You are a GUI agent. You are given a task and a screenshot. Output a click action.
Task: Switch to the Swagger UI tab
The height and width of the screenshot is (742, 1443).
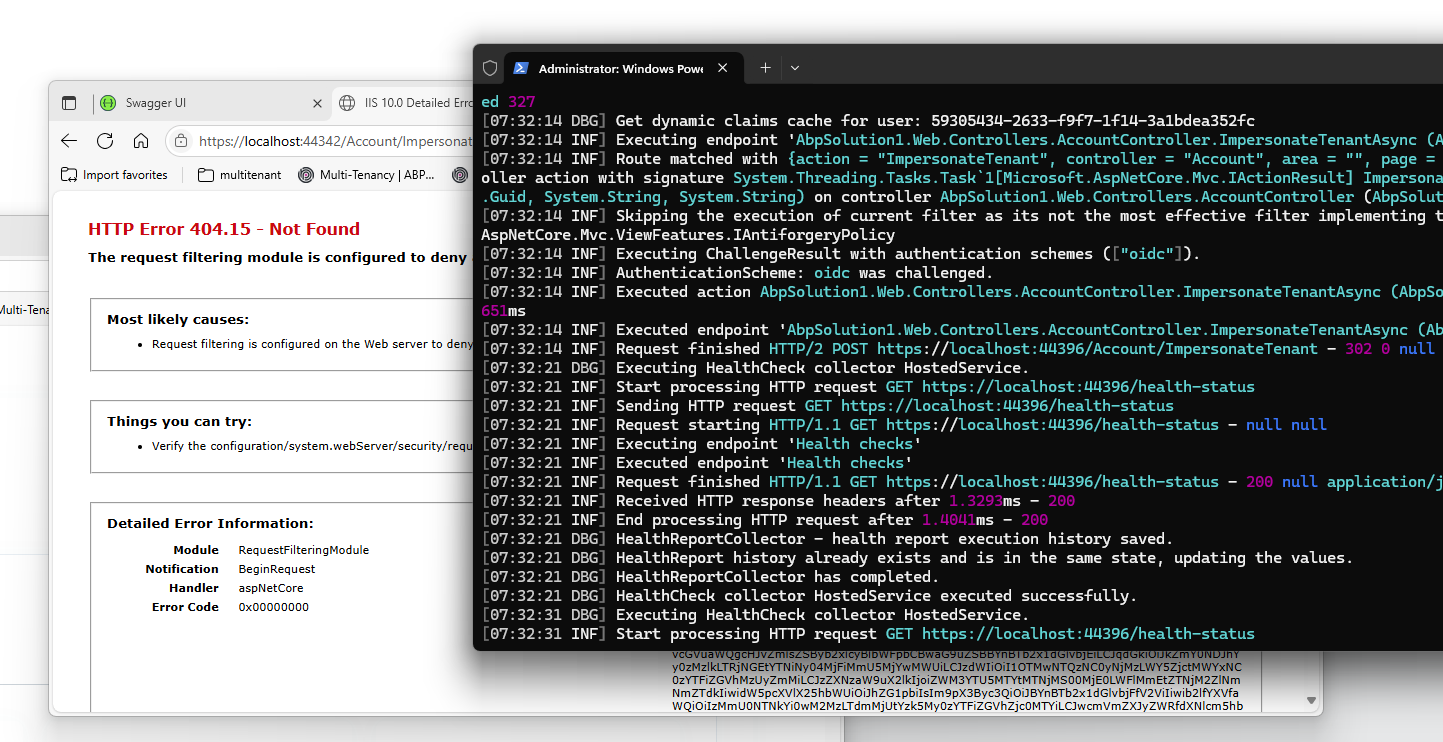point(211,103)
